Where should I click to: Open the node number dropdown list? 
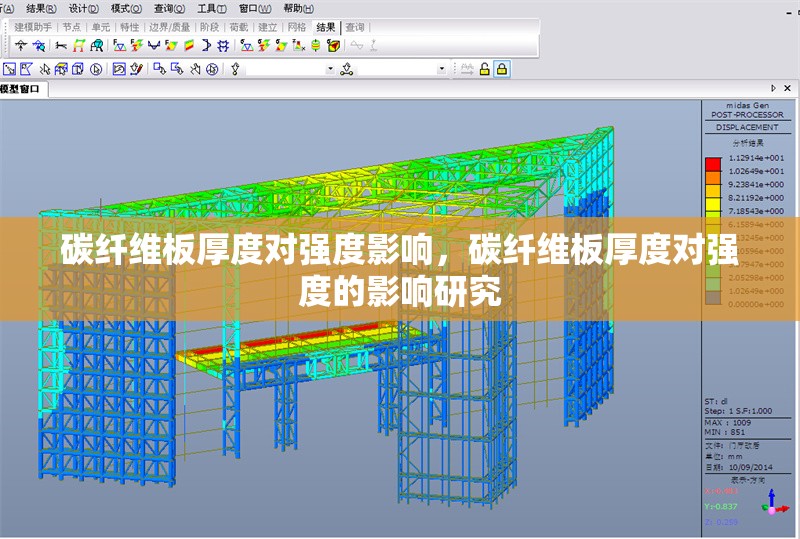[331, 69]
